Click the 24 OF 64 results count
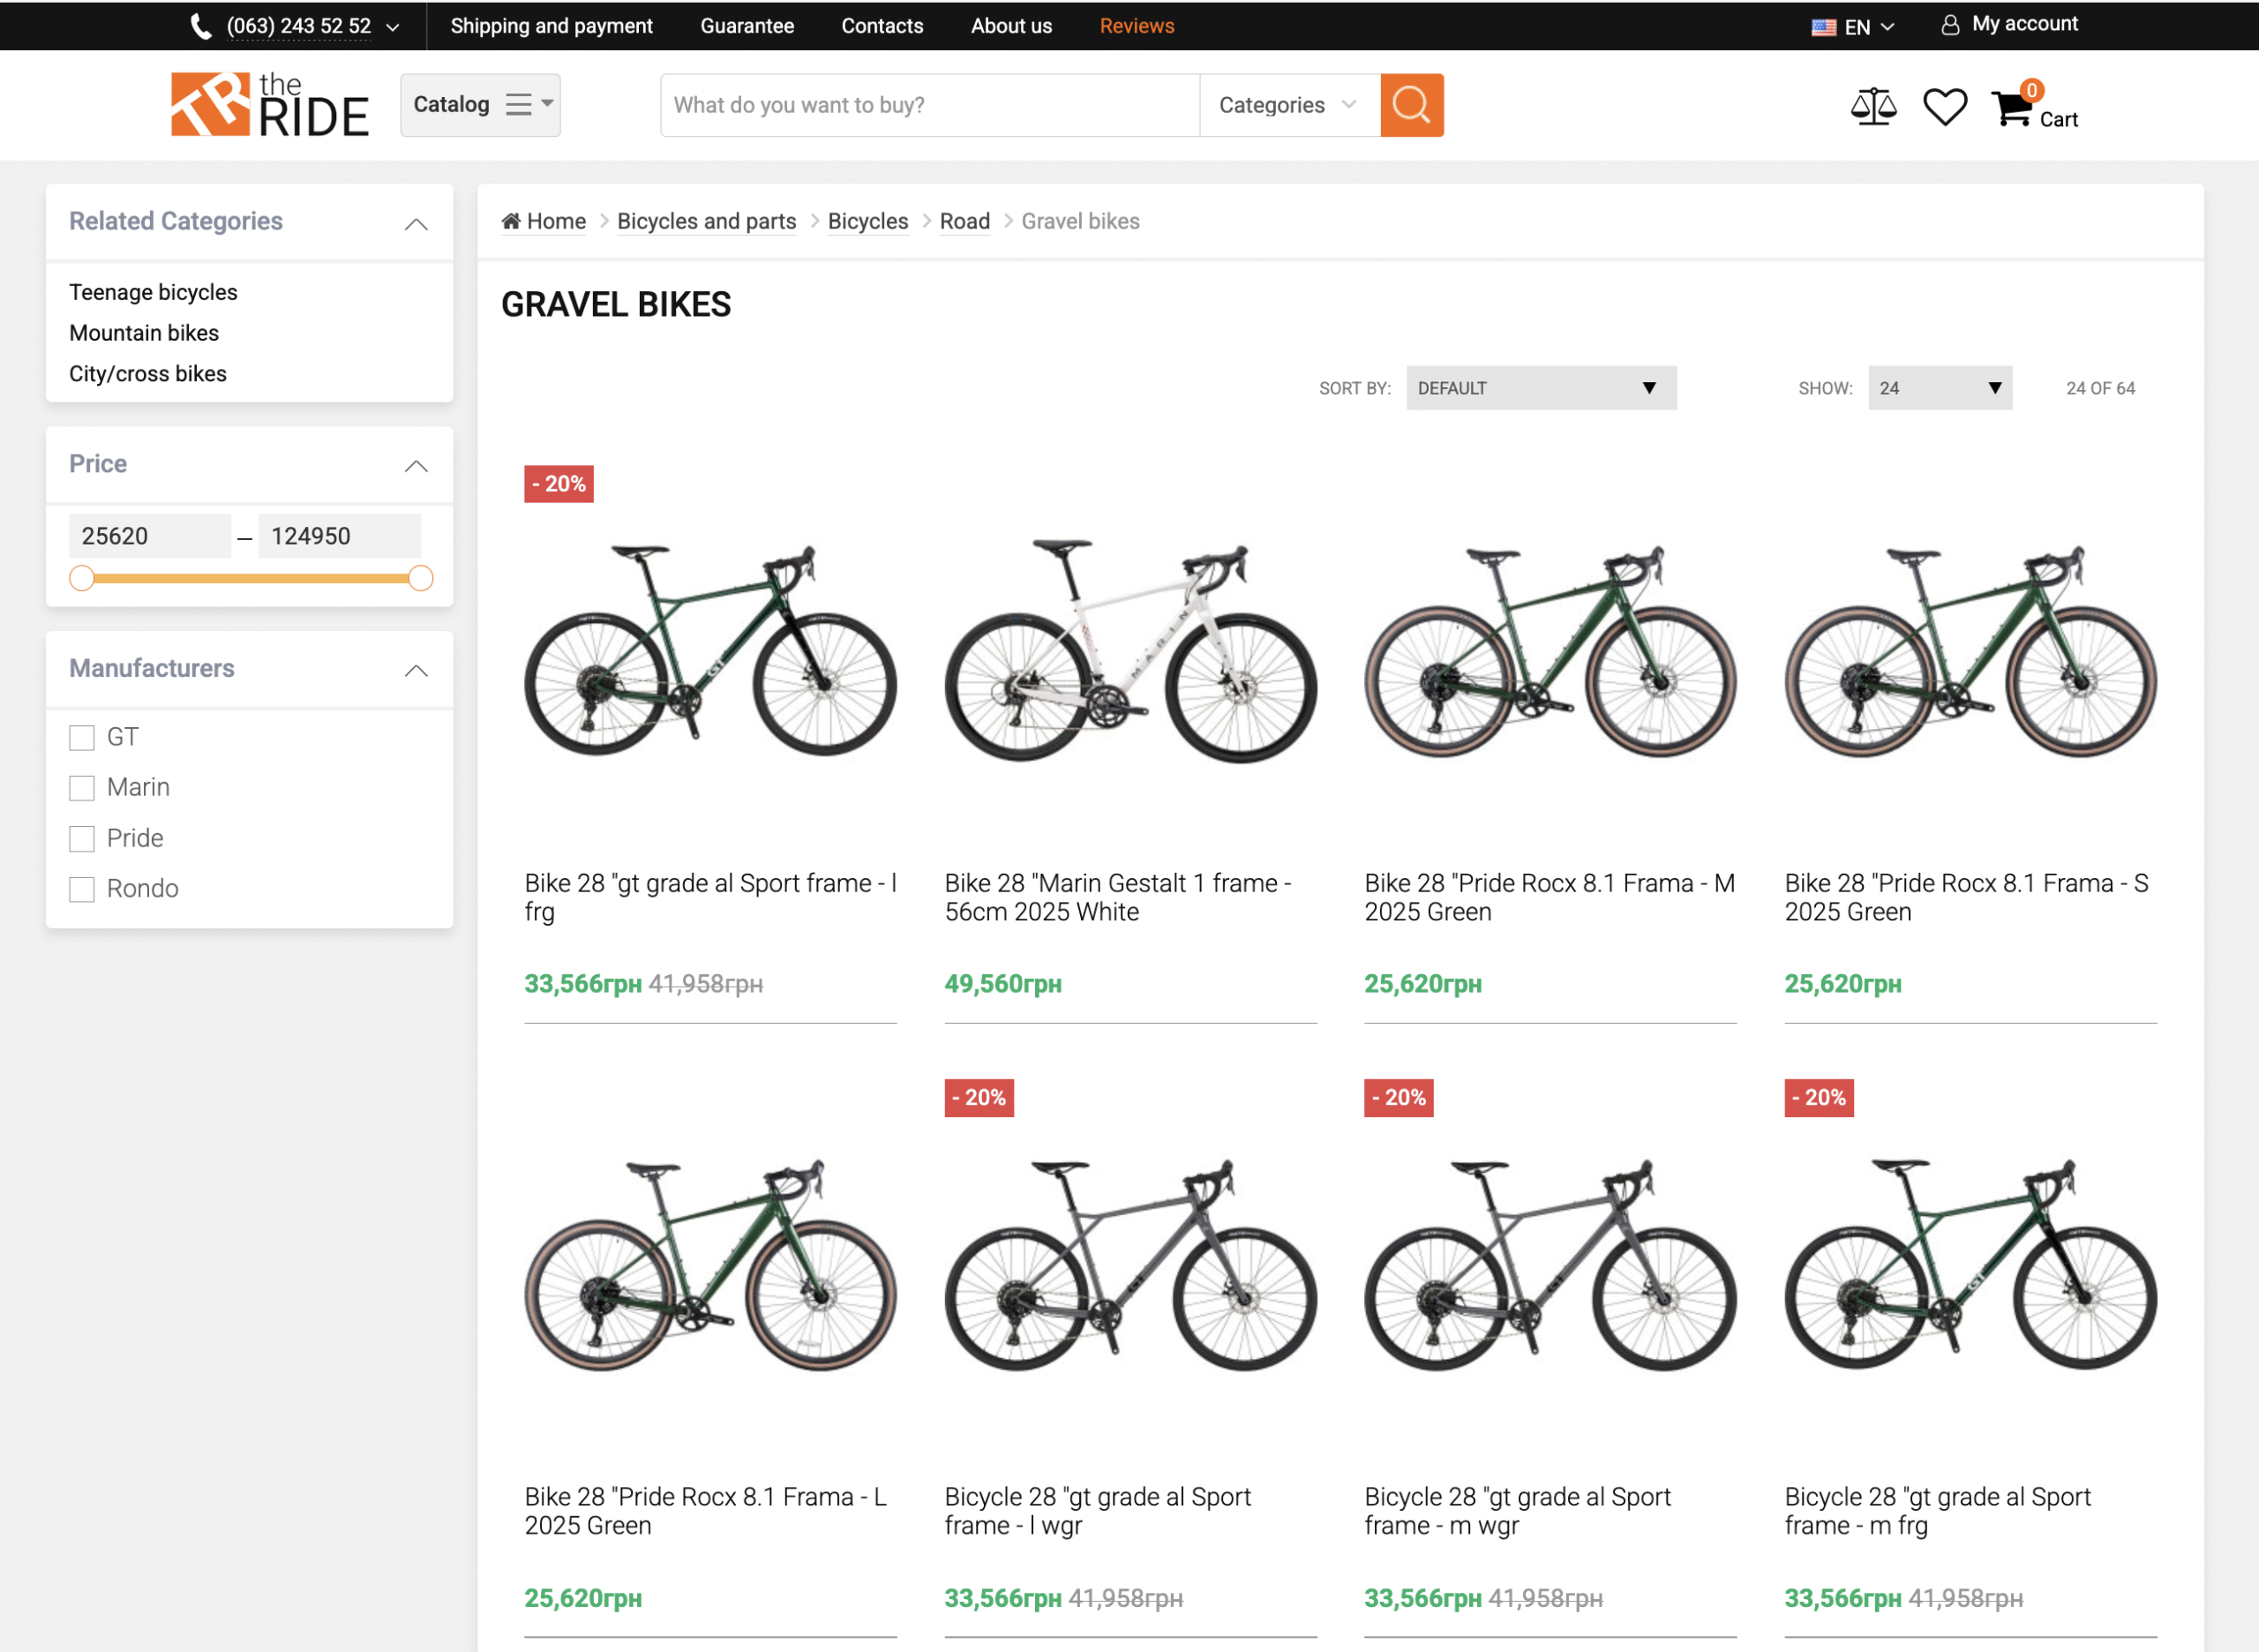Image resolution: width=2259 pixels, height=1652 pixels. pyautogui.click(x=2100, y=389)
